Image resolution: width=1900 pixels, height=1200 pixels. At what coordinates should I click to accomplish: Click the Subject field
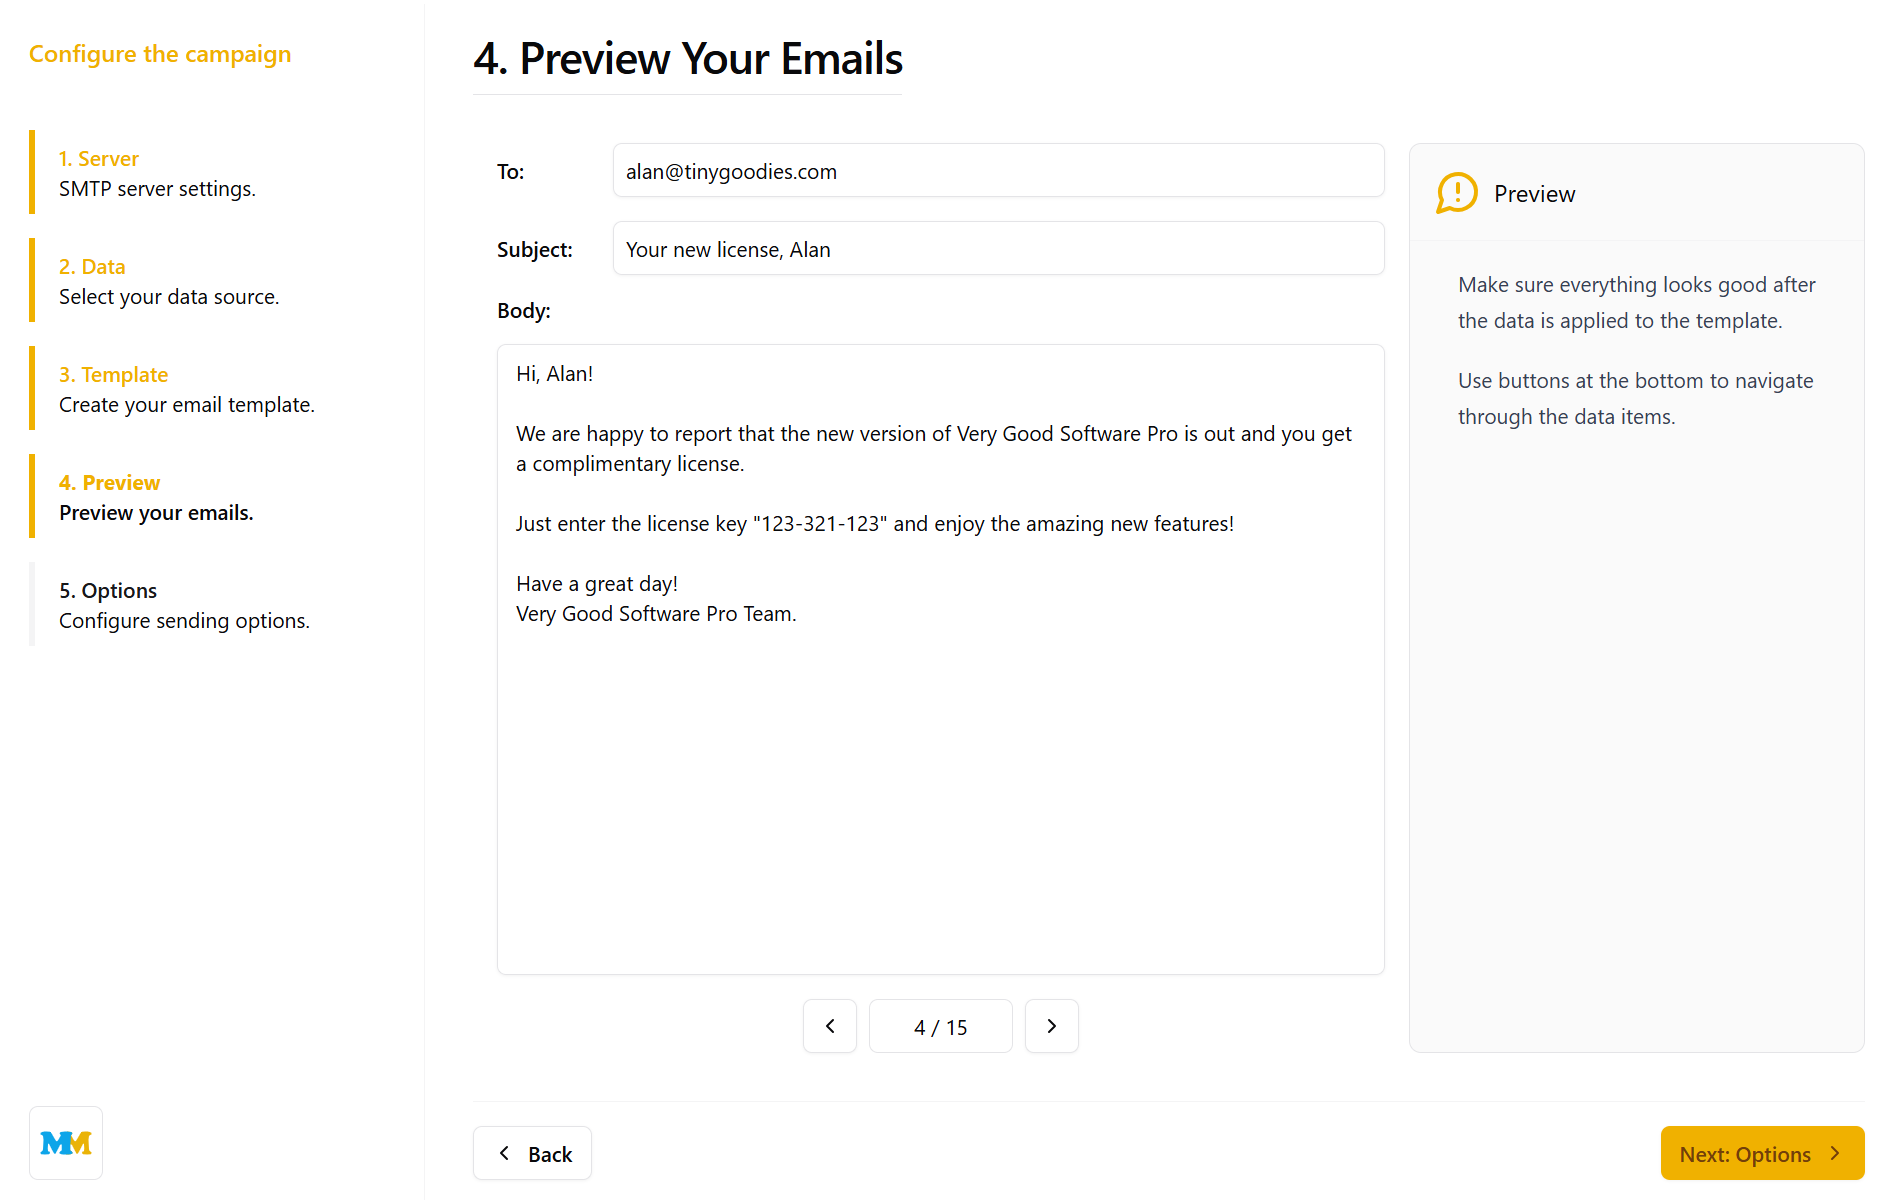(x=998, y=249)
